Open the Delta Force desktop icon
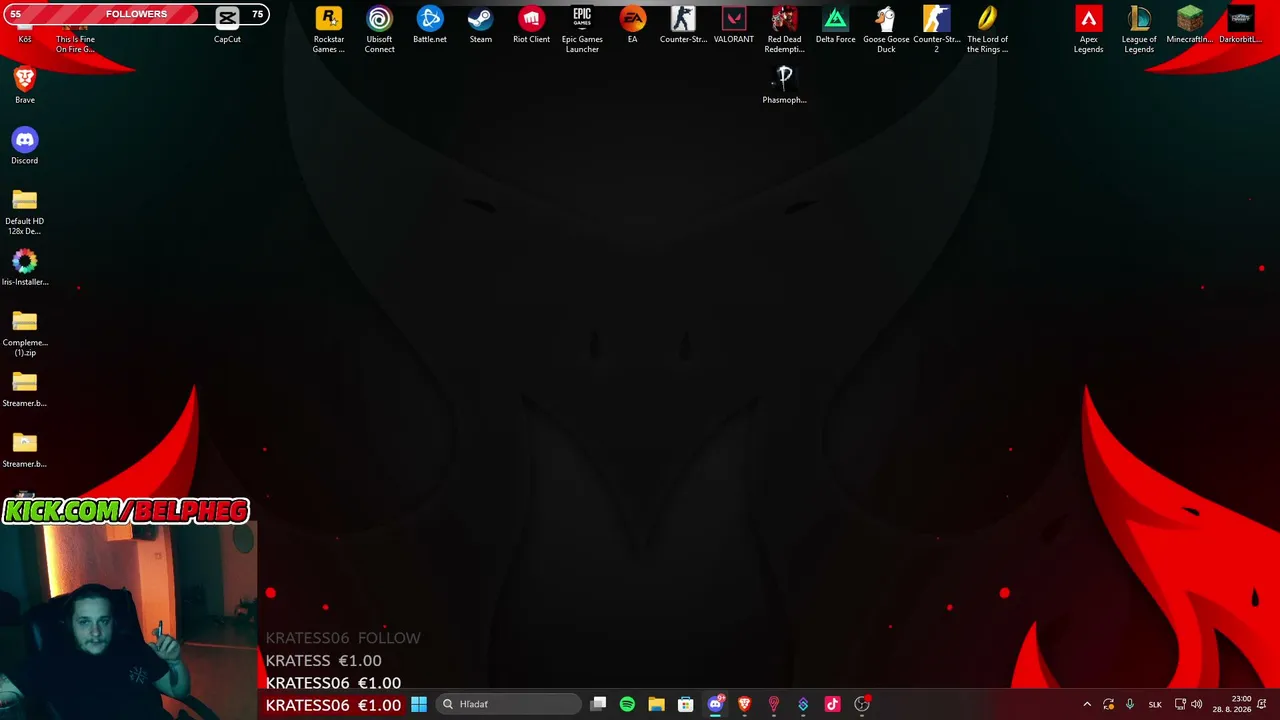Viewport: 1280px width, 720px height. coord(835,26)
